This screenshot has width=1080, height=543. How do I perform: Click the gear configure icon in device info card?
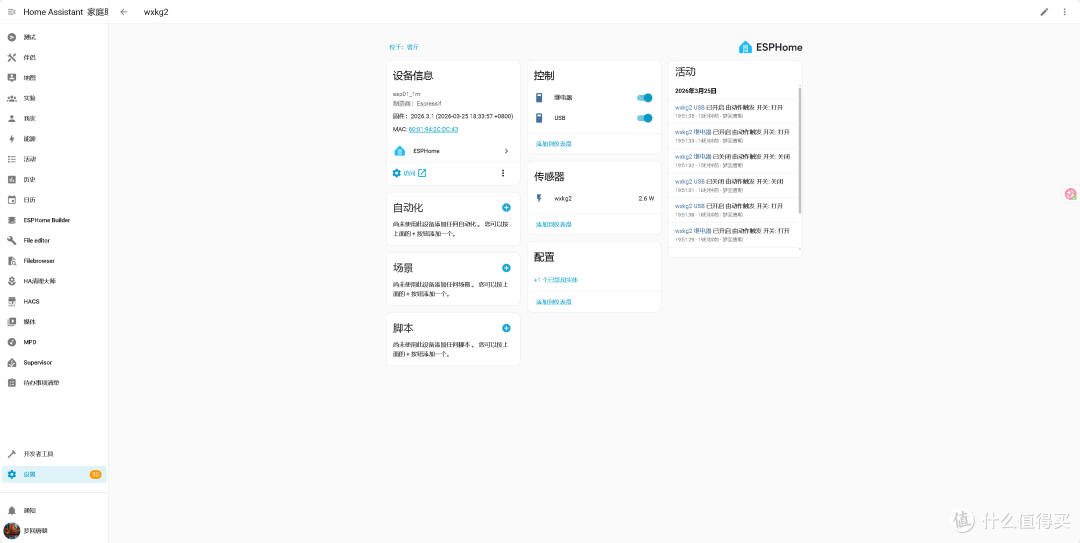397,173
